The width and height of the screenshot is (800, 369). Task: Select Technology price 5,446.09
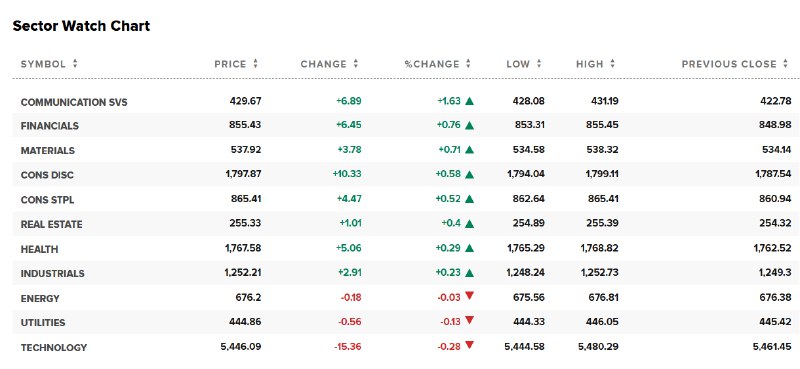pos(241,347)
